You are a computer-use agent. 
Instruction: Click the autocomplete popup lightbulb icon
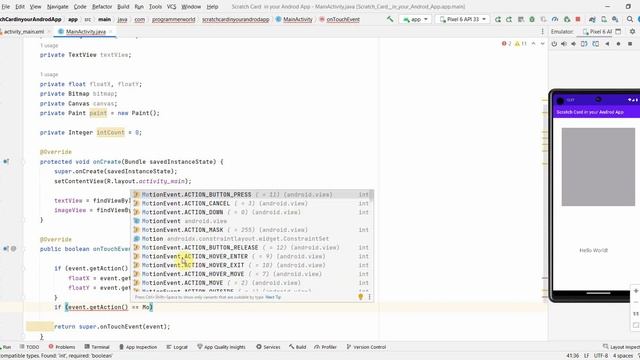pyautogui.click(x=360, y=297)
